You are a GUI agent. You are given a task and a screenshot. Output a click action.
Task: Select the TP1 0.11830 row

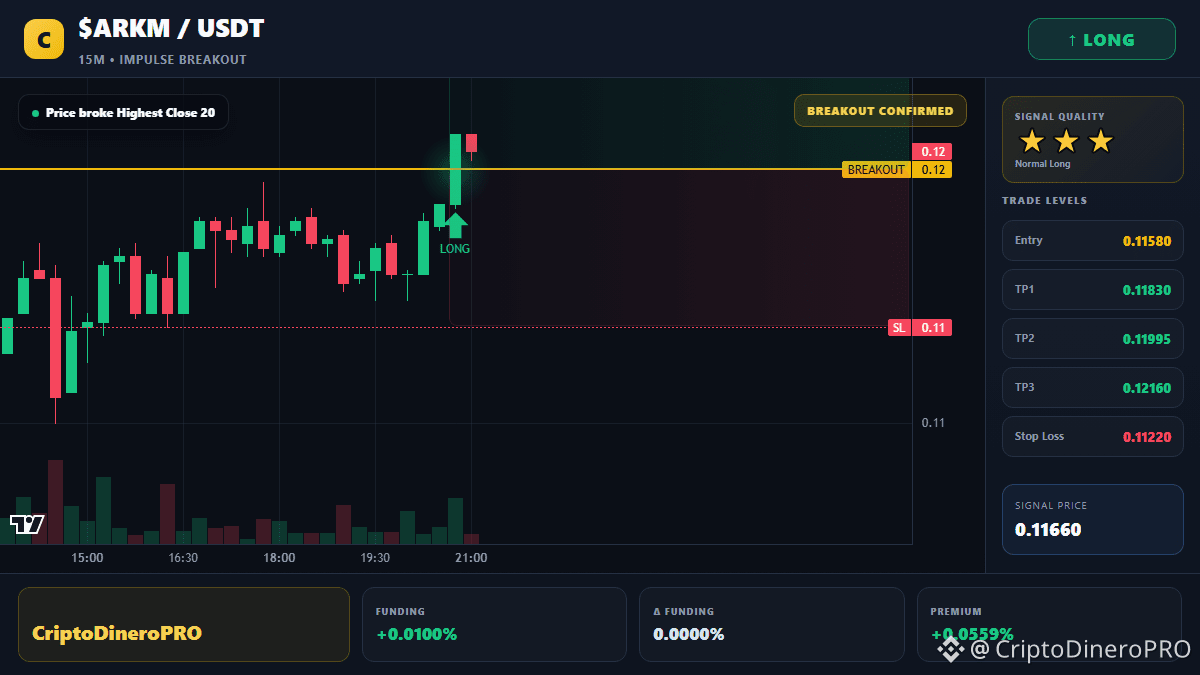1093,290
